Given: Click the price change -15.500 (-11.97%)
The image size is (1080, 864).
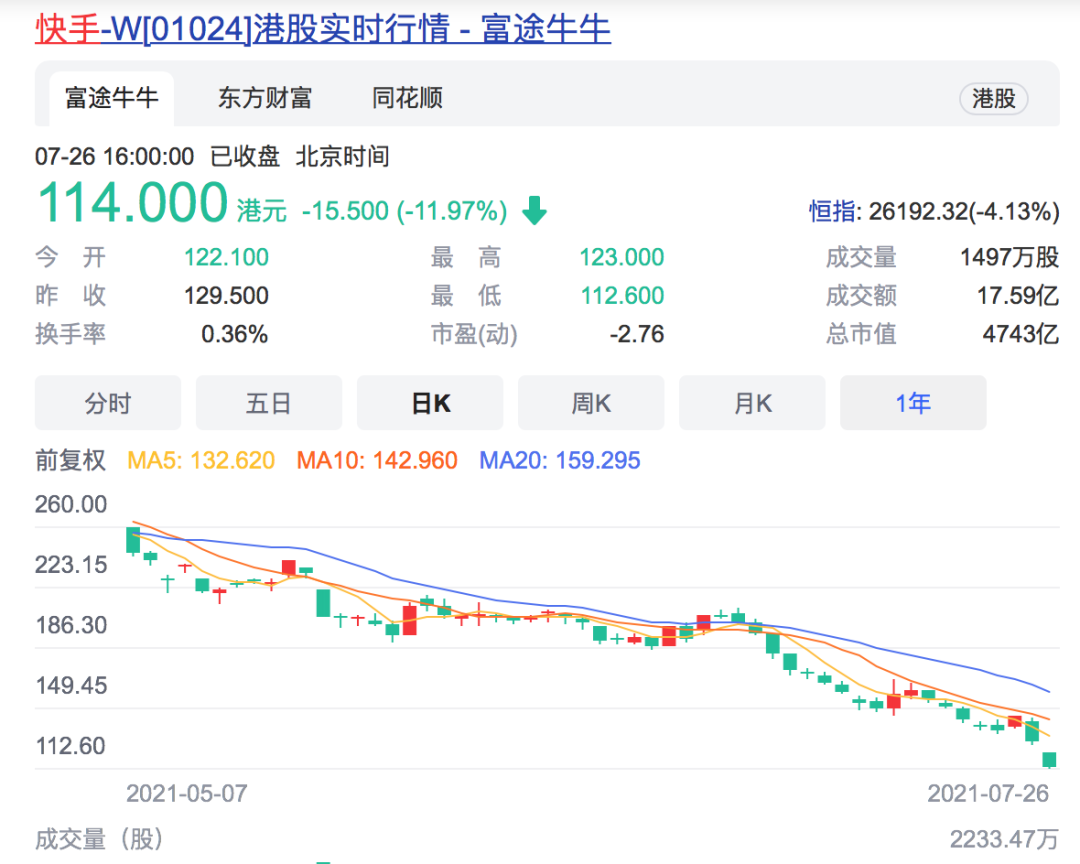Looking at the screenshot, I should click(404, 211).
